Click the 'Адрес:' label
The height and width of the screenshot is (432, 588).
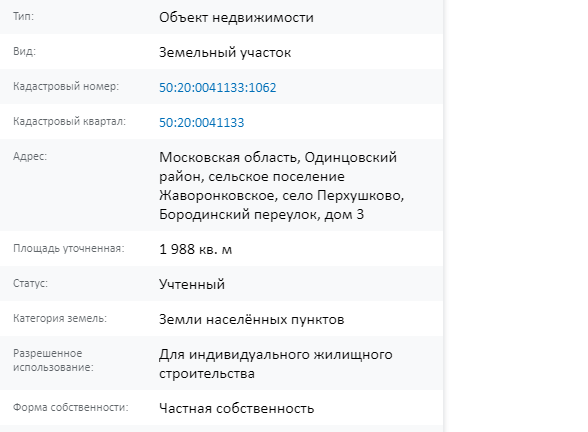(x=30, y=156)
